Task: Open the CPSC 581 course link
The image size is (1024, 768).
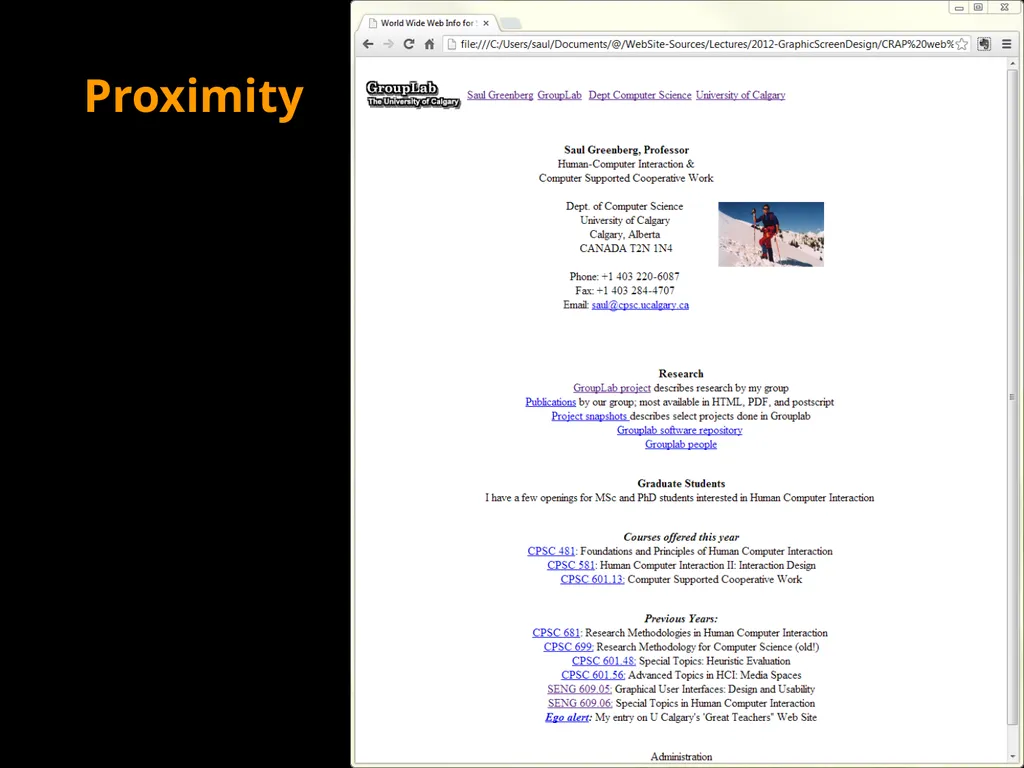Action: point(571,565)
